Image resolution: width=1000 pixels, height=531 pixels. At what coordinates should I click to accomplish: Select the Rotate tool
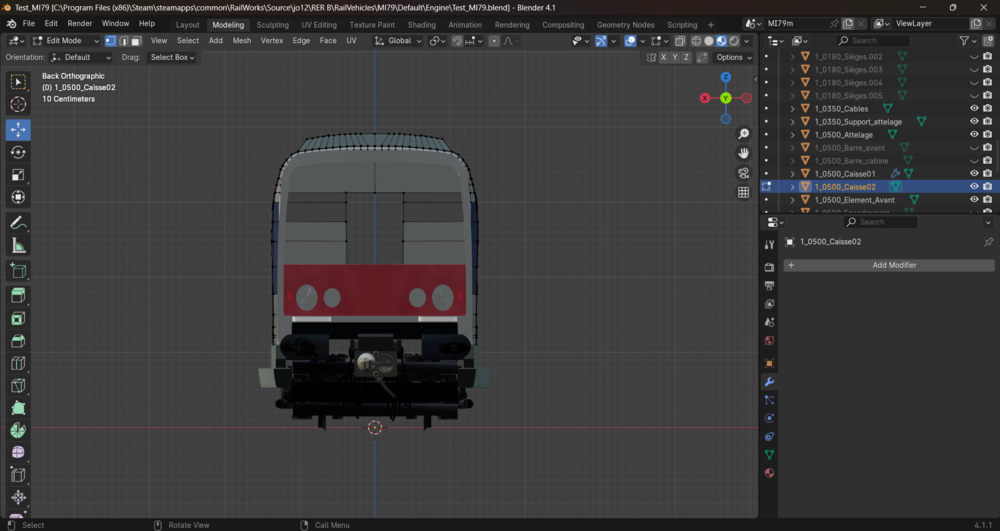[x=18, y=152]
